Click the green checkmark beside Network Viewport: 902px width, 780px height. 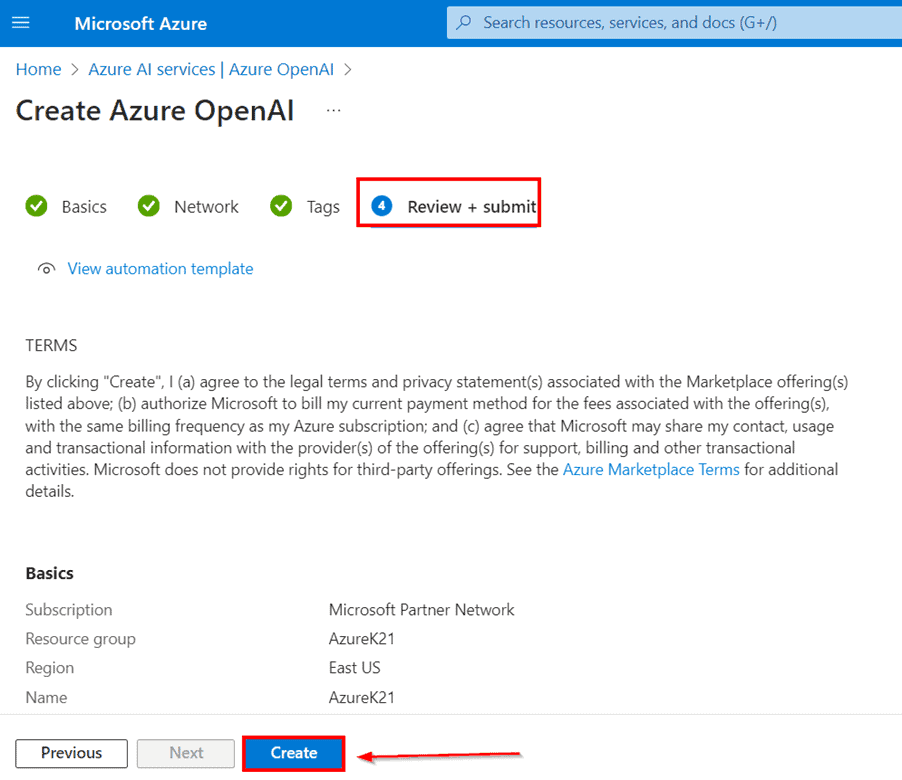149,206
